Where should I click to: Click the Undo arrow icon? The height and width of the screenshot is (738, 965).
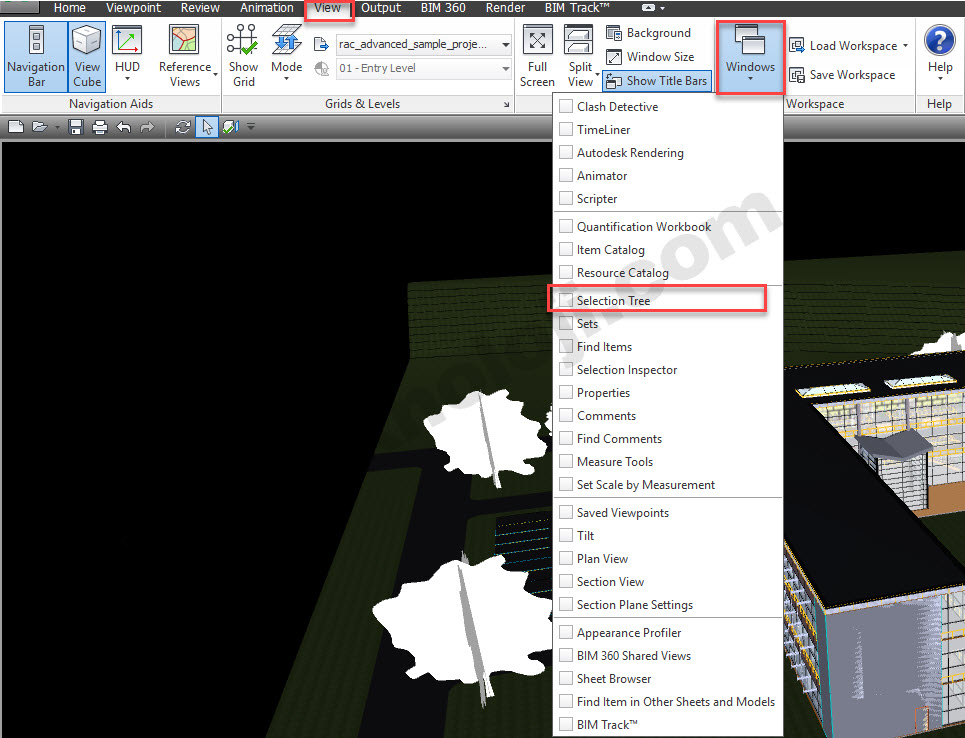124,127
